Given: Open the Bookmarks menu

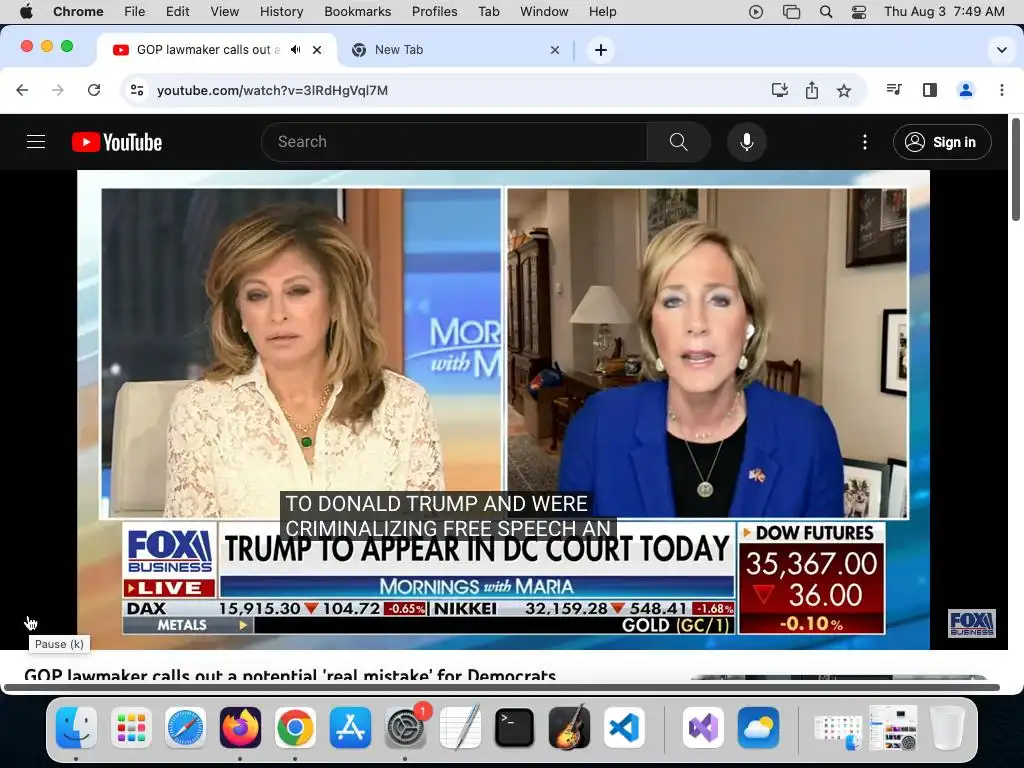Looking at the screenshot, I should pos(357,11).
